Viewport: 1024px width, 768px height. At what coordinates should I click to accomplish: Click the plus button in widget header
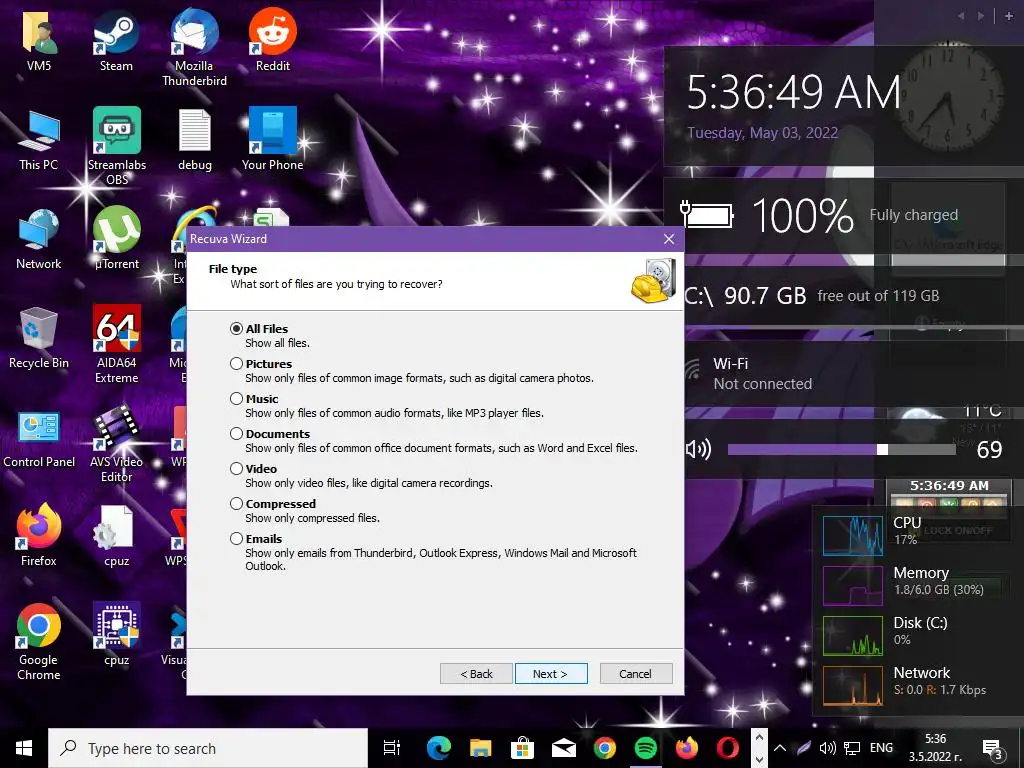pyautogui.click(x=1009, y=16)
